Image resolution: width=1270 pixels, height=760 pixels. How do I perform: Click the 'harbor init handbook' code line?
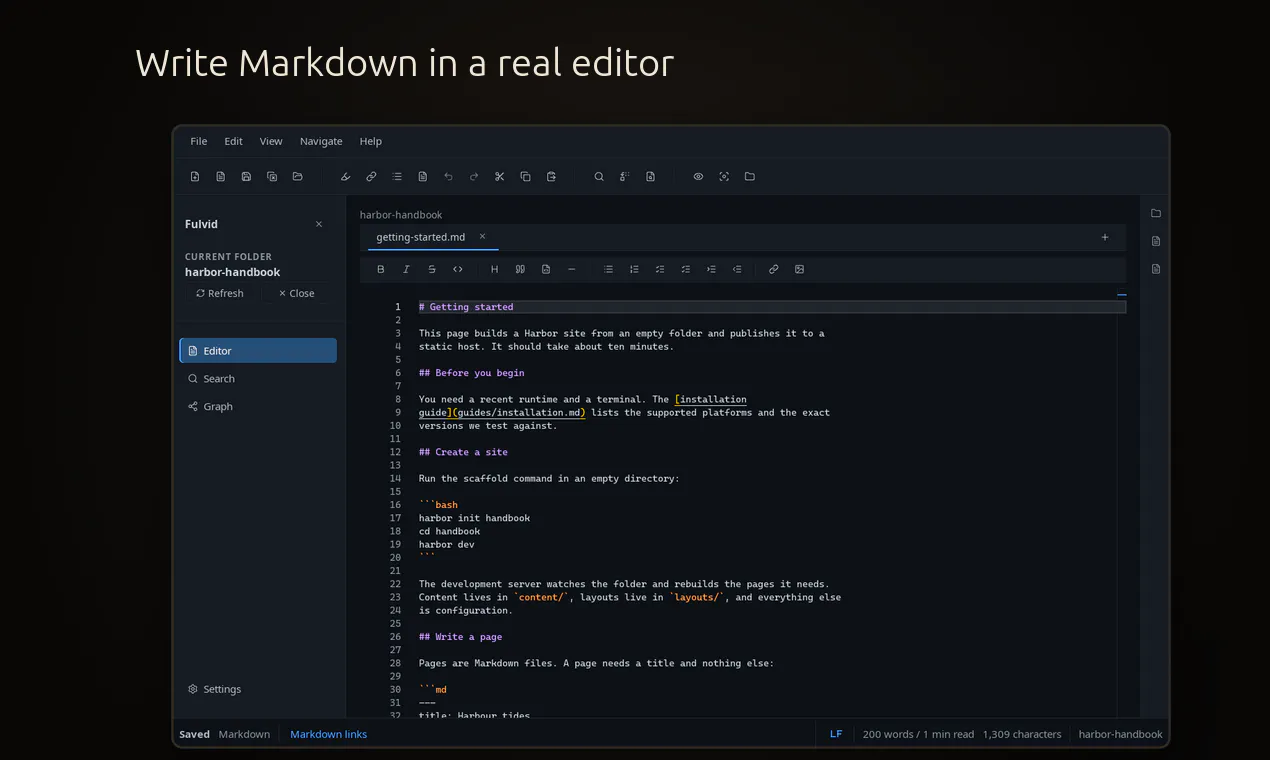(x=474, y=518)
